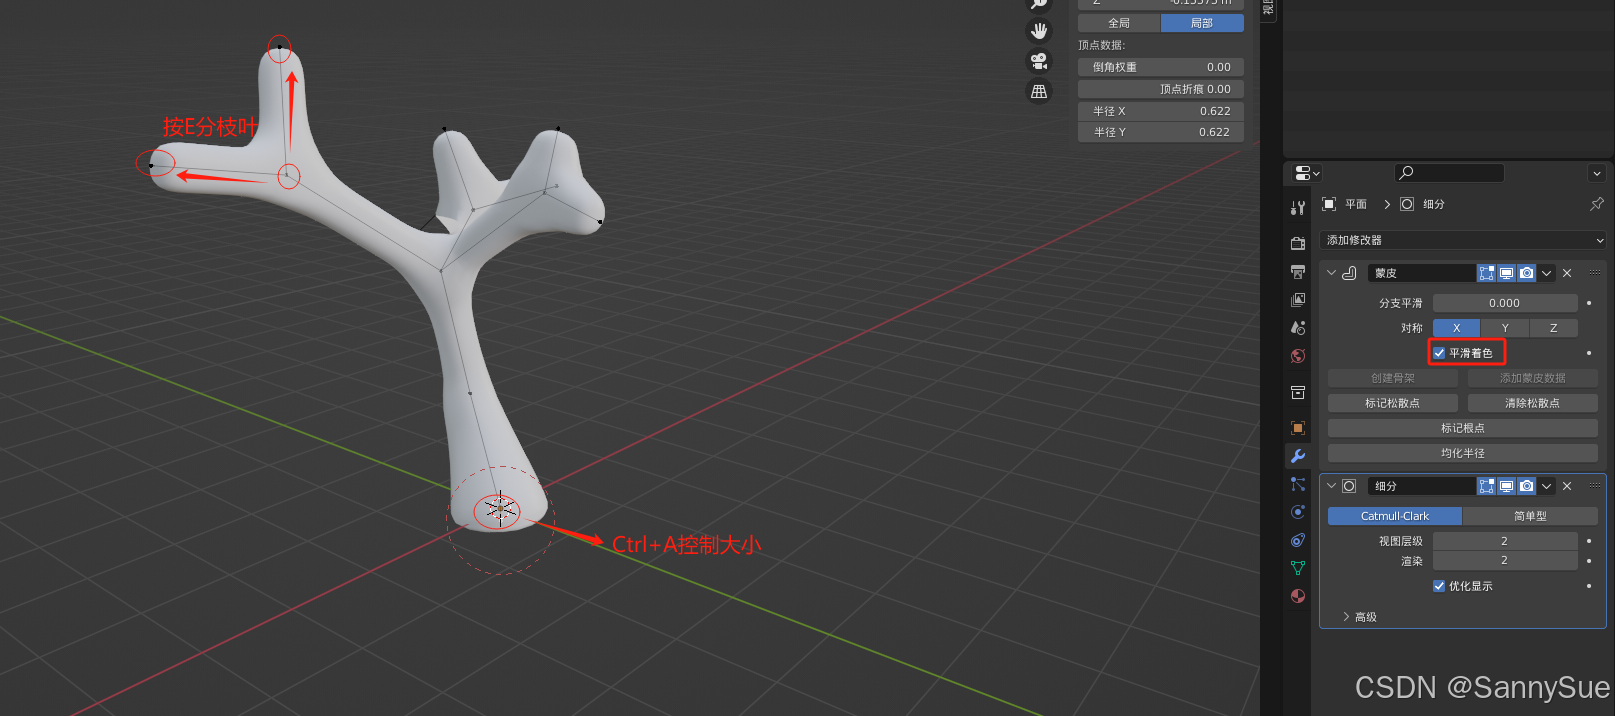Open the World properties globe icon
This screenshot has height=716, width=1615.
[1298, 355]
